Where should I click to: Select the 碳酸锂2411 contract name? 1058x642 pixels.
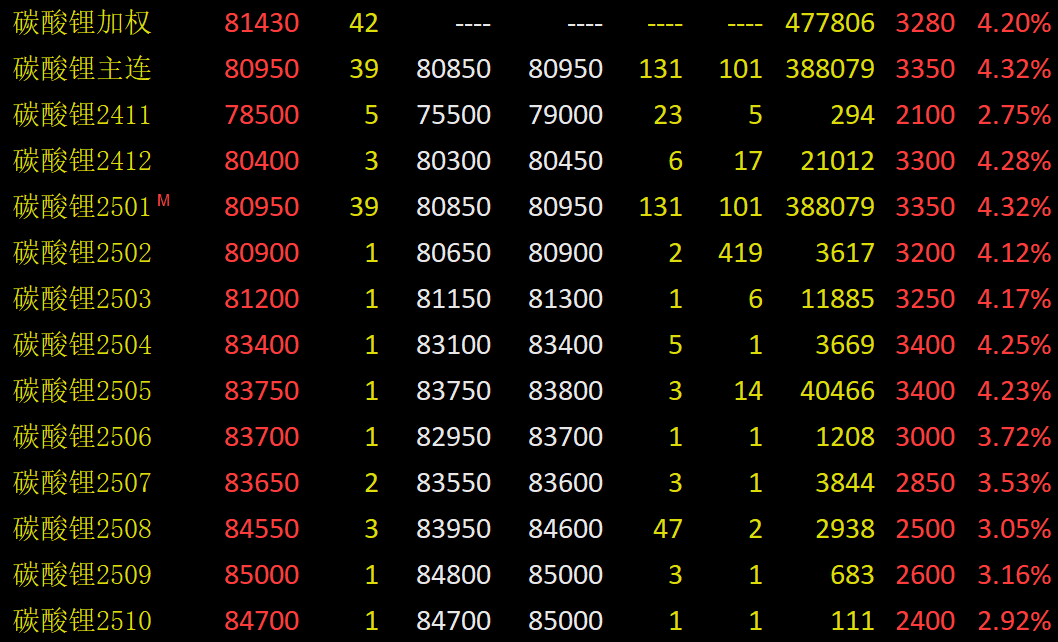point(82,115)
